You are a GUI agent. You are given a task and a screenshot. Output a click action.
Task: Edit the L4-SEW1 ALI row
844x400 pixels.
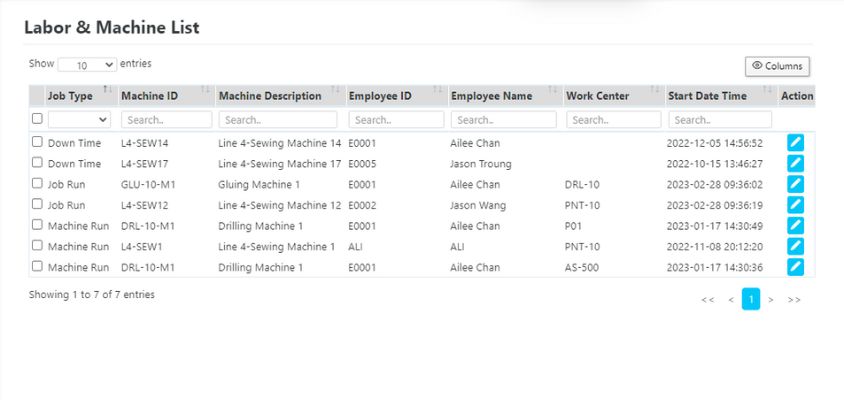pyautogui.click(x=795, y=246)
